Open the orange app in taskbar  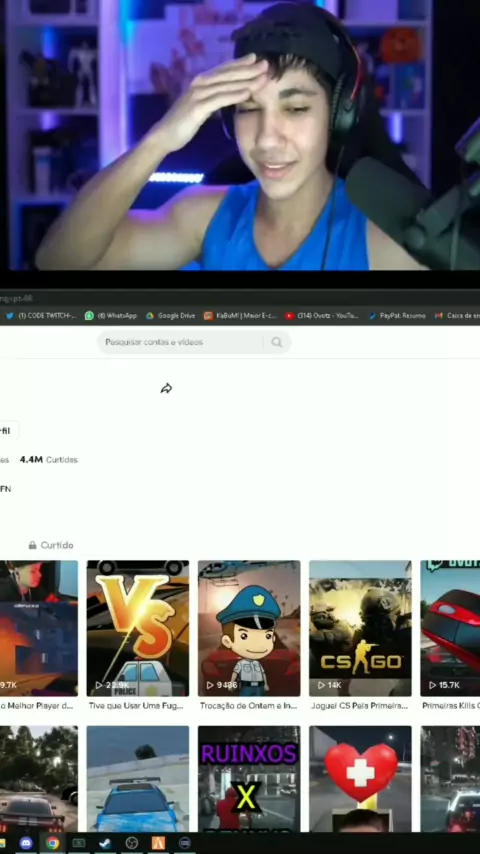(x=158, y=843)
